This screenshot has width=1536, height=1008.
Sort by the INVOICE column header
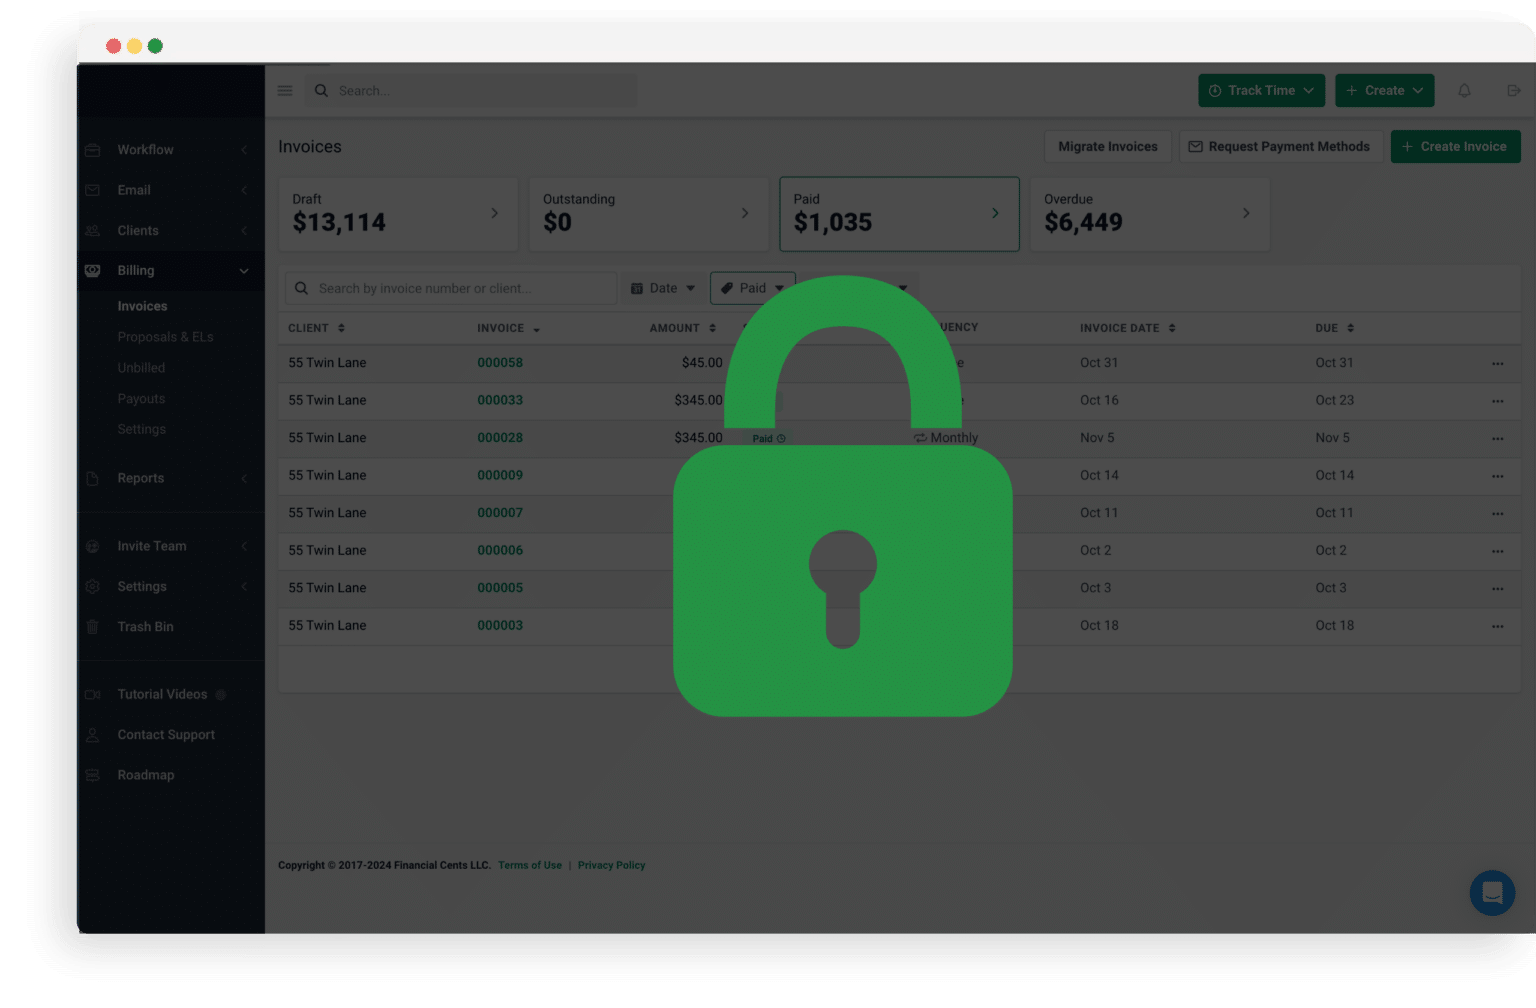508,328
